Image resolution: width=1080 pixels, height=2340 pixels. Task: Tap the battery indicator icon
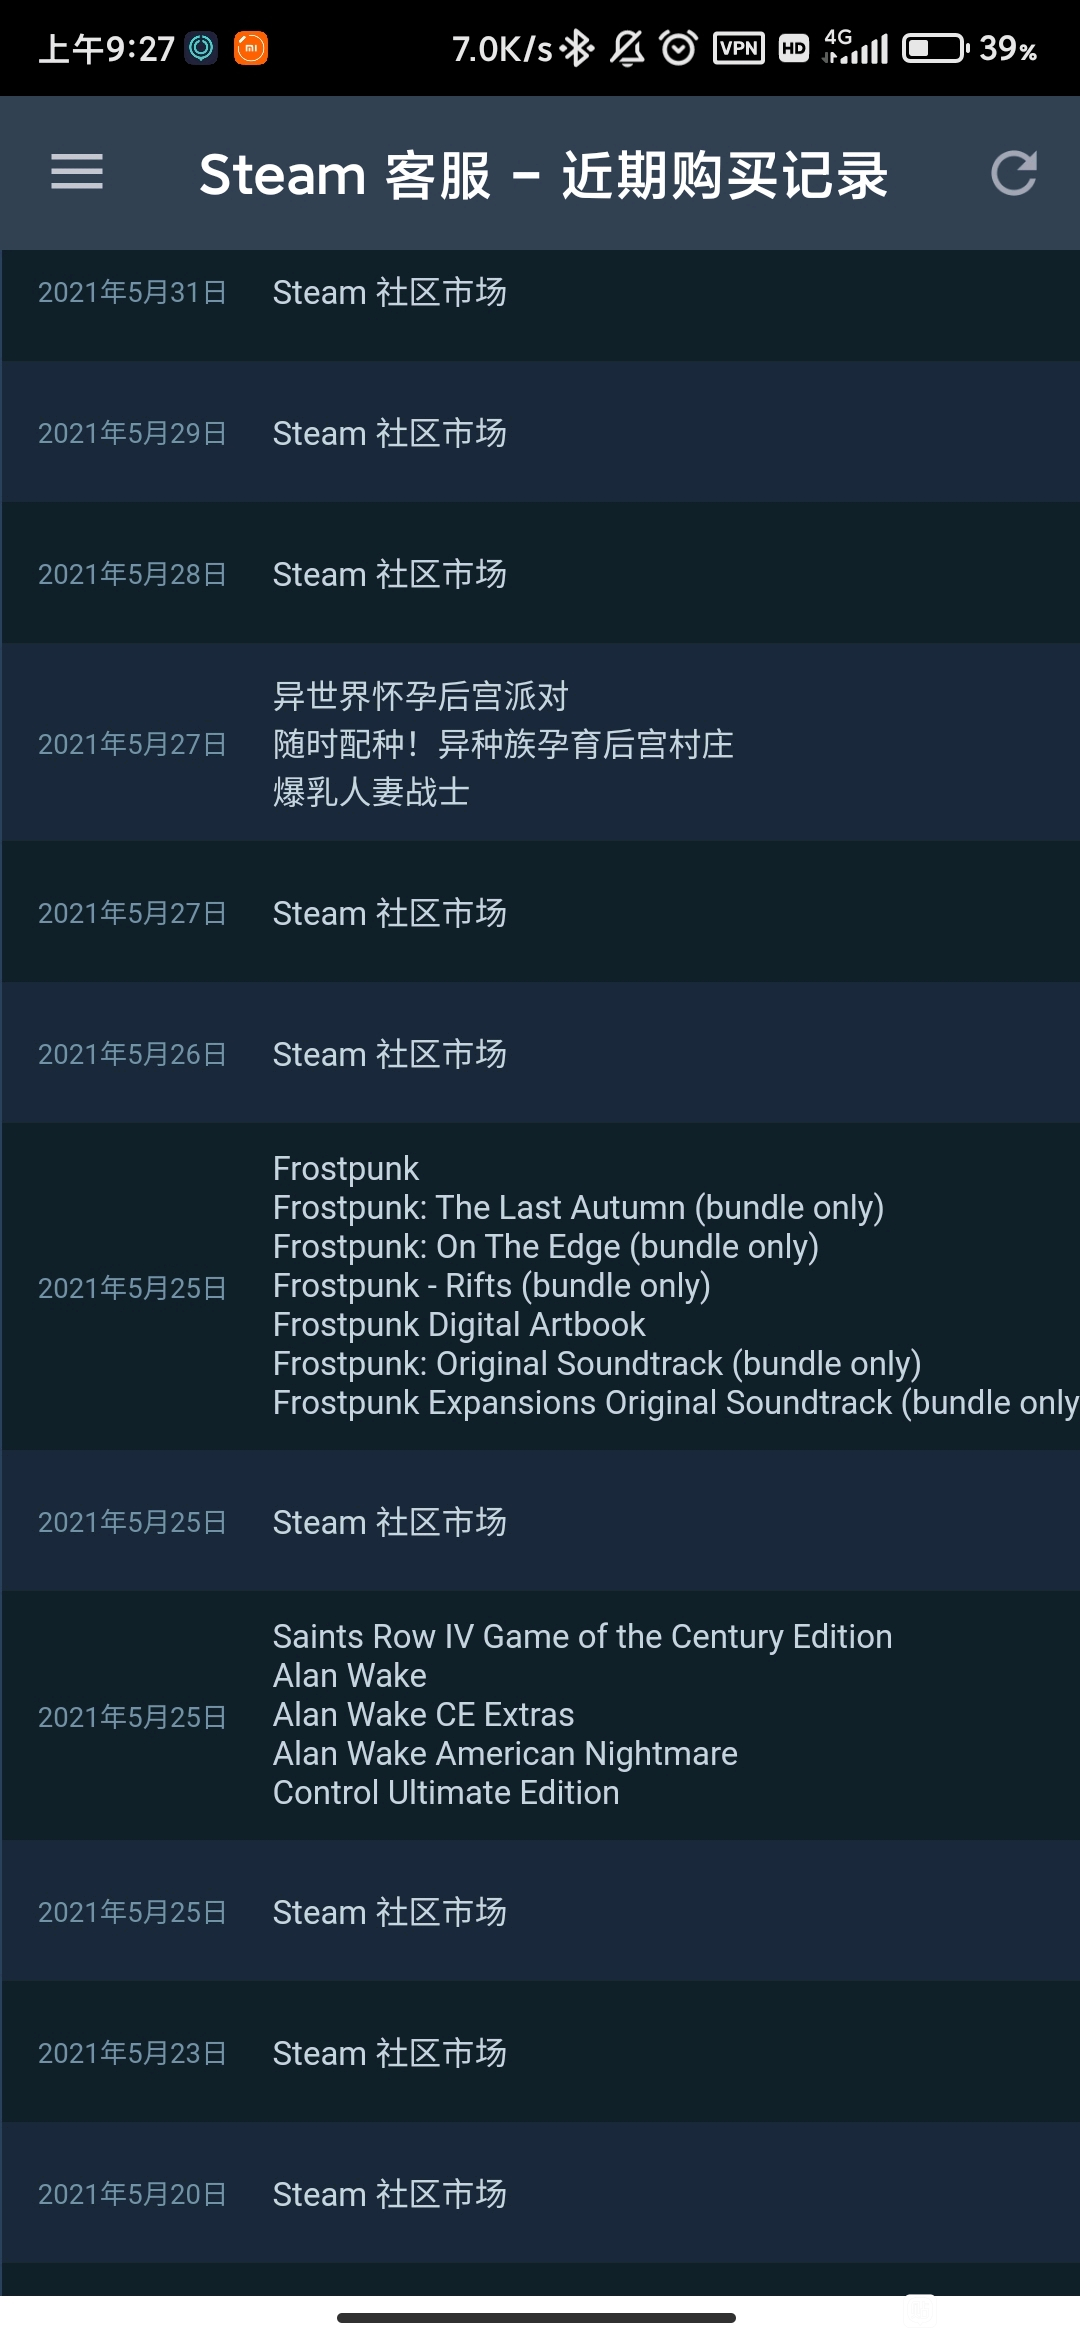click(936, 48)
